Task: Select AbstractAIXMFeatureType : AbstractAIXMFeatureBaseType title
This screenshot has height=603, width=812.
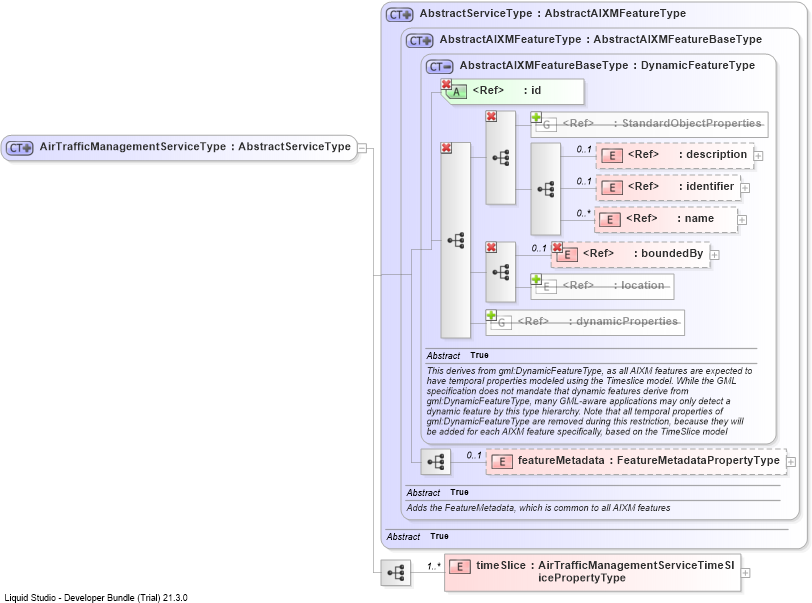Action: (601, 39)
